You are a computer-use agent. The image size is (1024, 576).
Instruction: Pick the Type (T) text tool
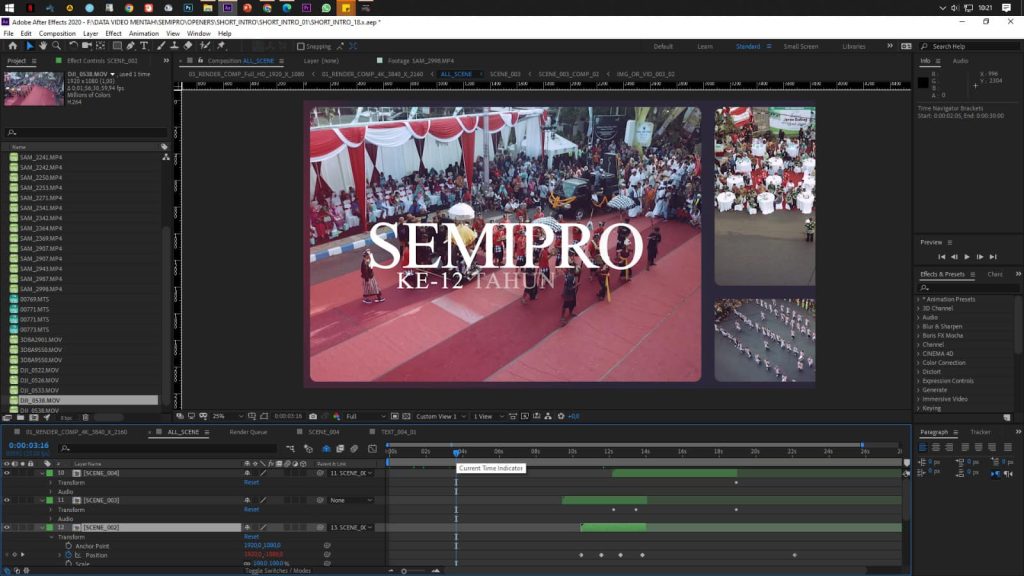pyautogui.click(x=144, y=46)
